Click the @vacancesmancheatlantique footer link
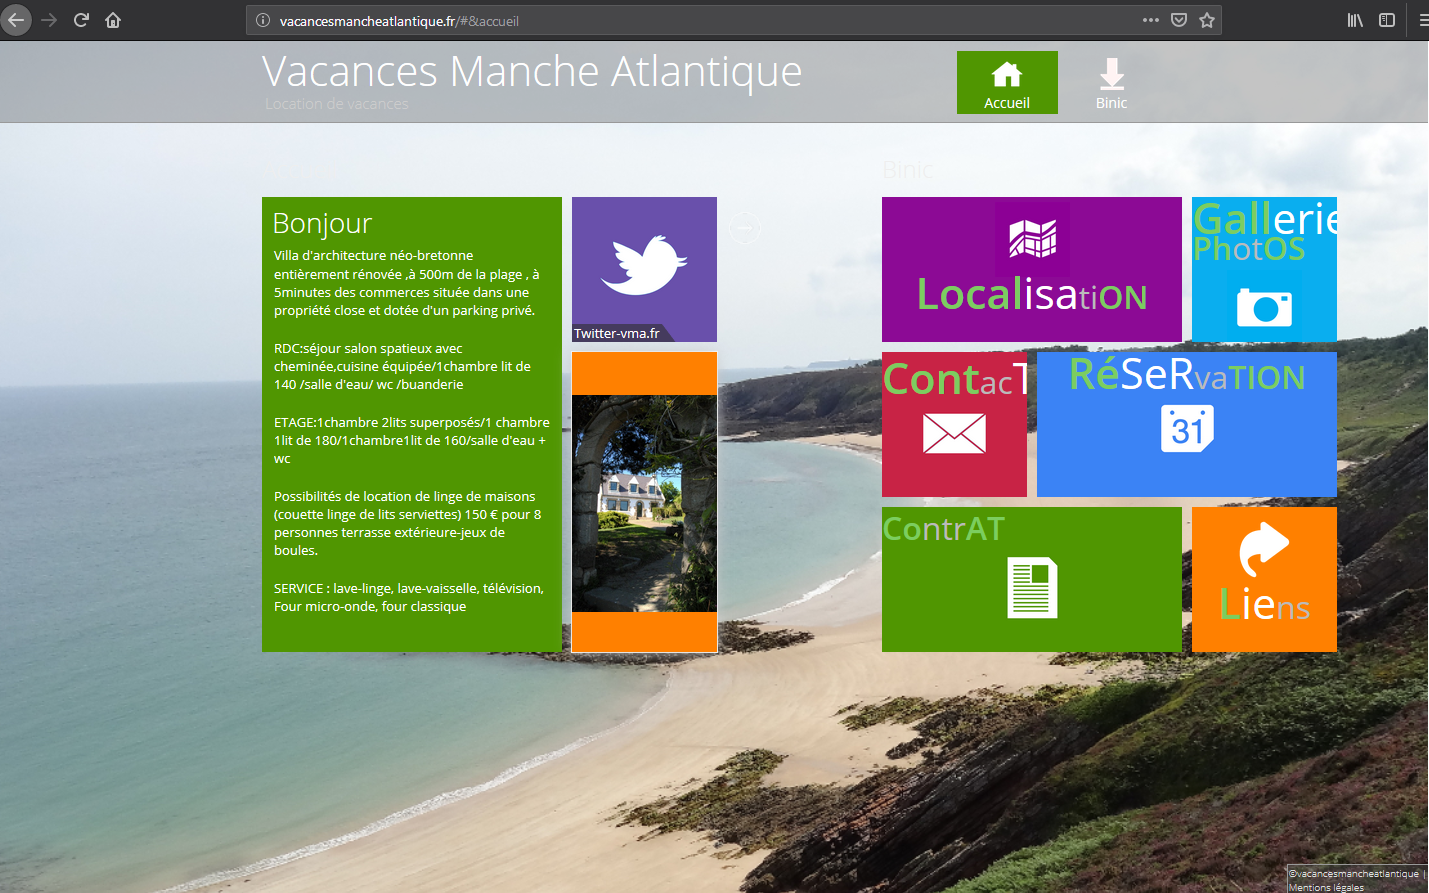 click(1353, 873)
